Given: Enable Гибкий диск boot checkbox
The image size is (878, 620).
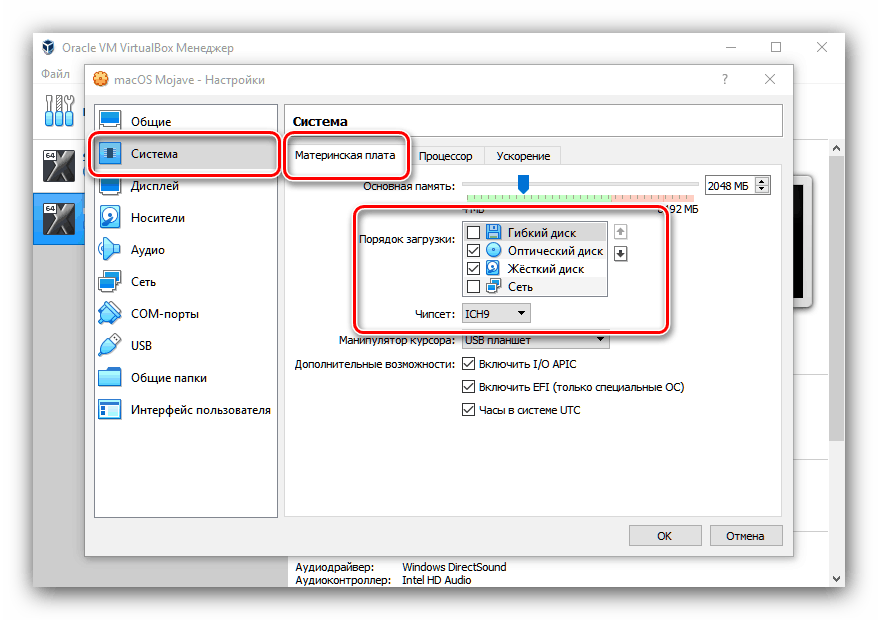Looking at the screenshot, I should coord(473,232).
